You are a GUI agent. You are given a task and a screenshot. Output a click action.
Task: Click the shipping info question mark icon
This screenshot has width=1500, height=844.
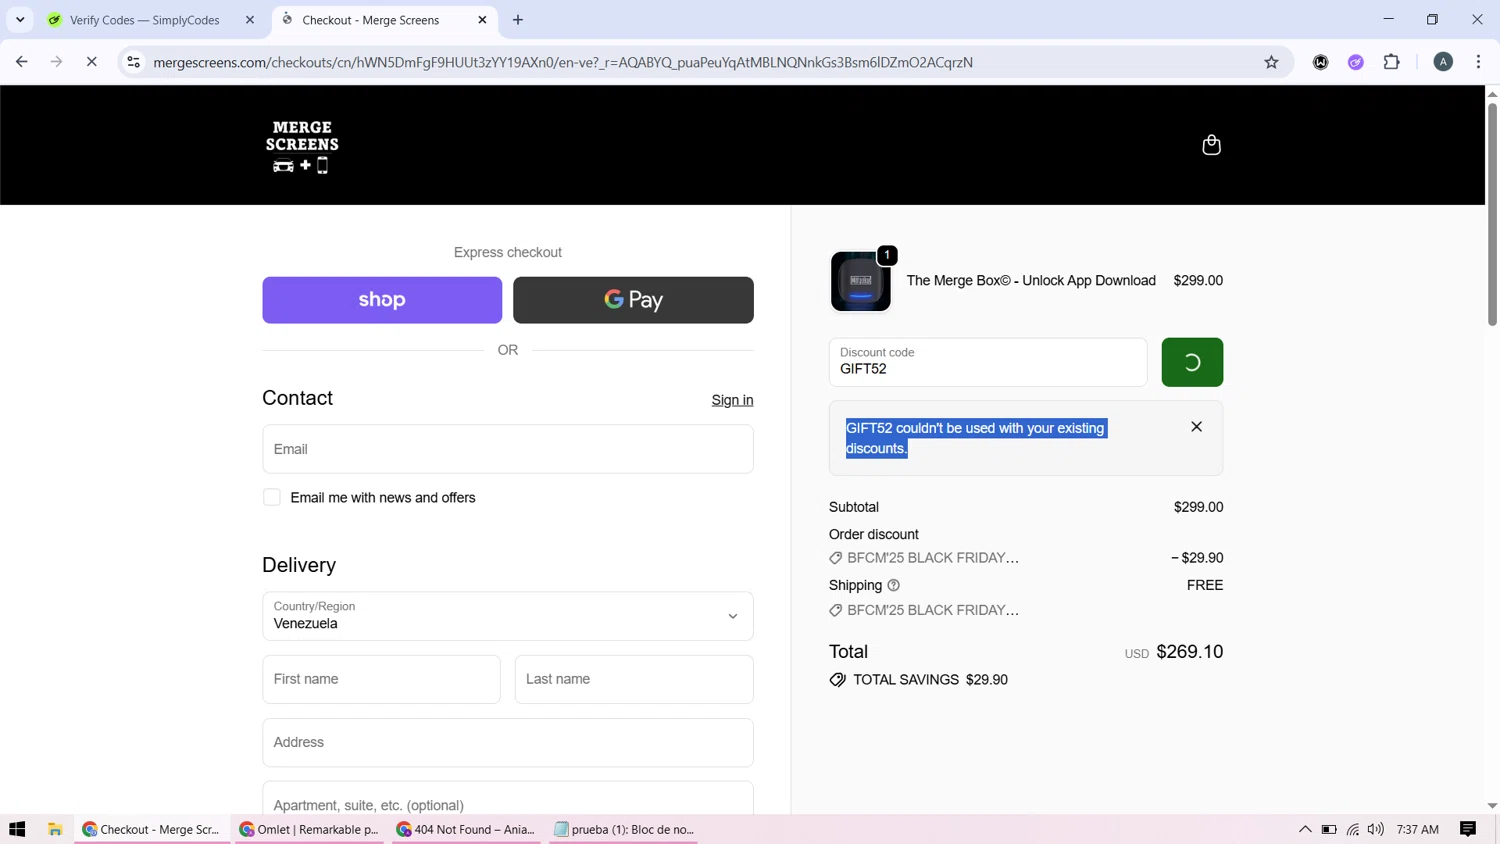[894, 586]
